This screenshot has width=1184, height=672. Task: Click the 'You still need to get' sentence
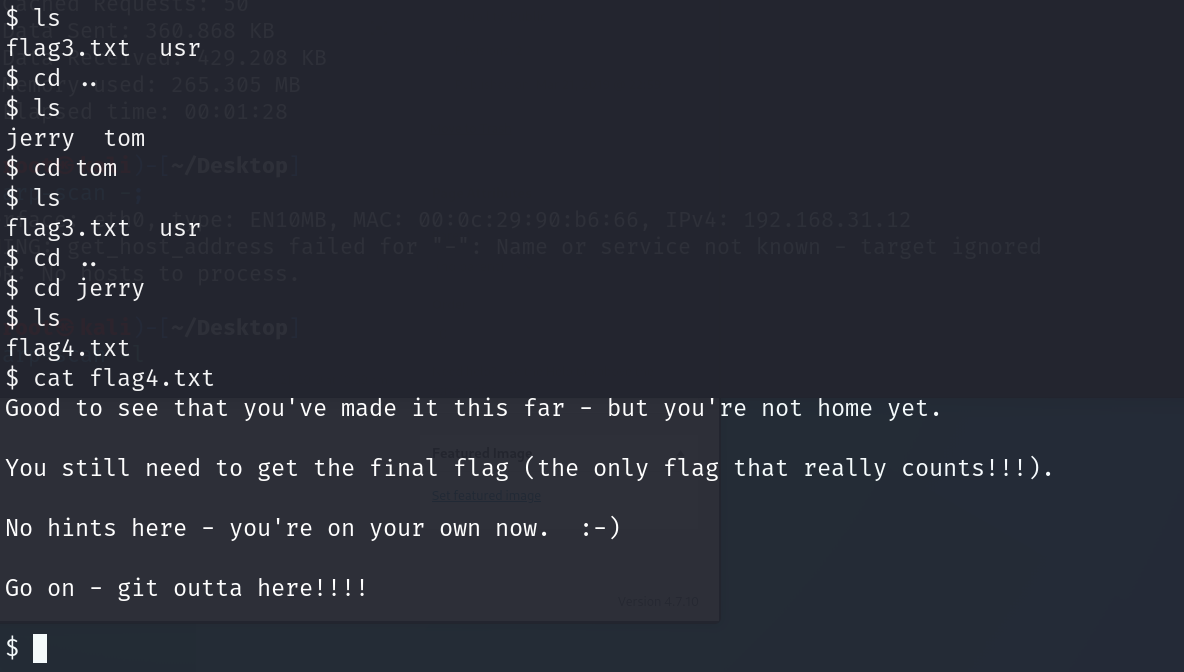click(529, 468)
